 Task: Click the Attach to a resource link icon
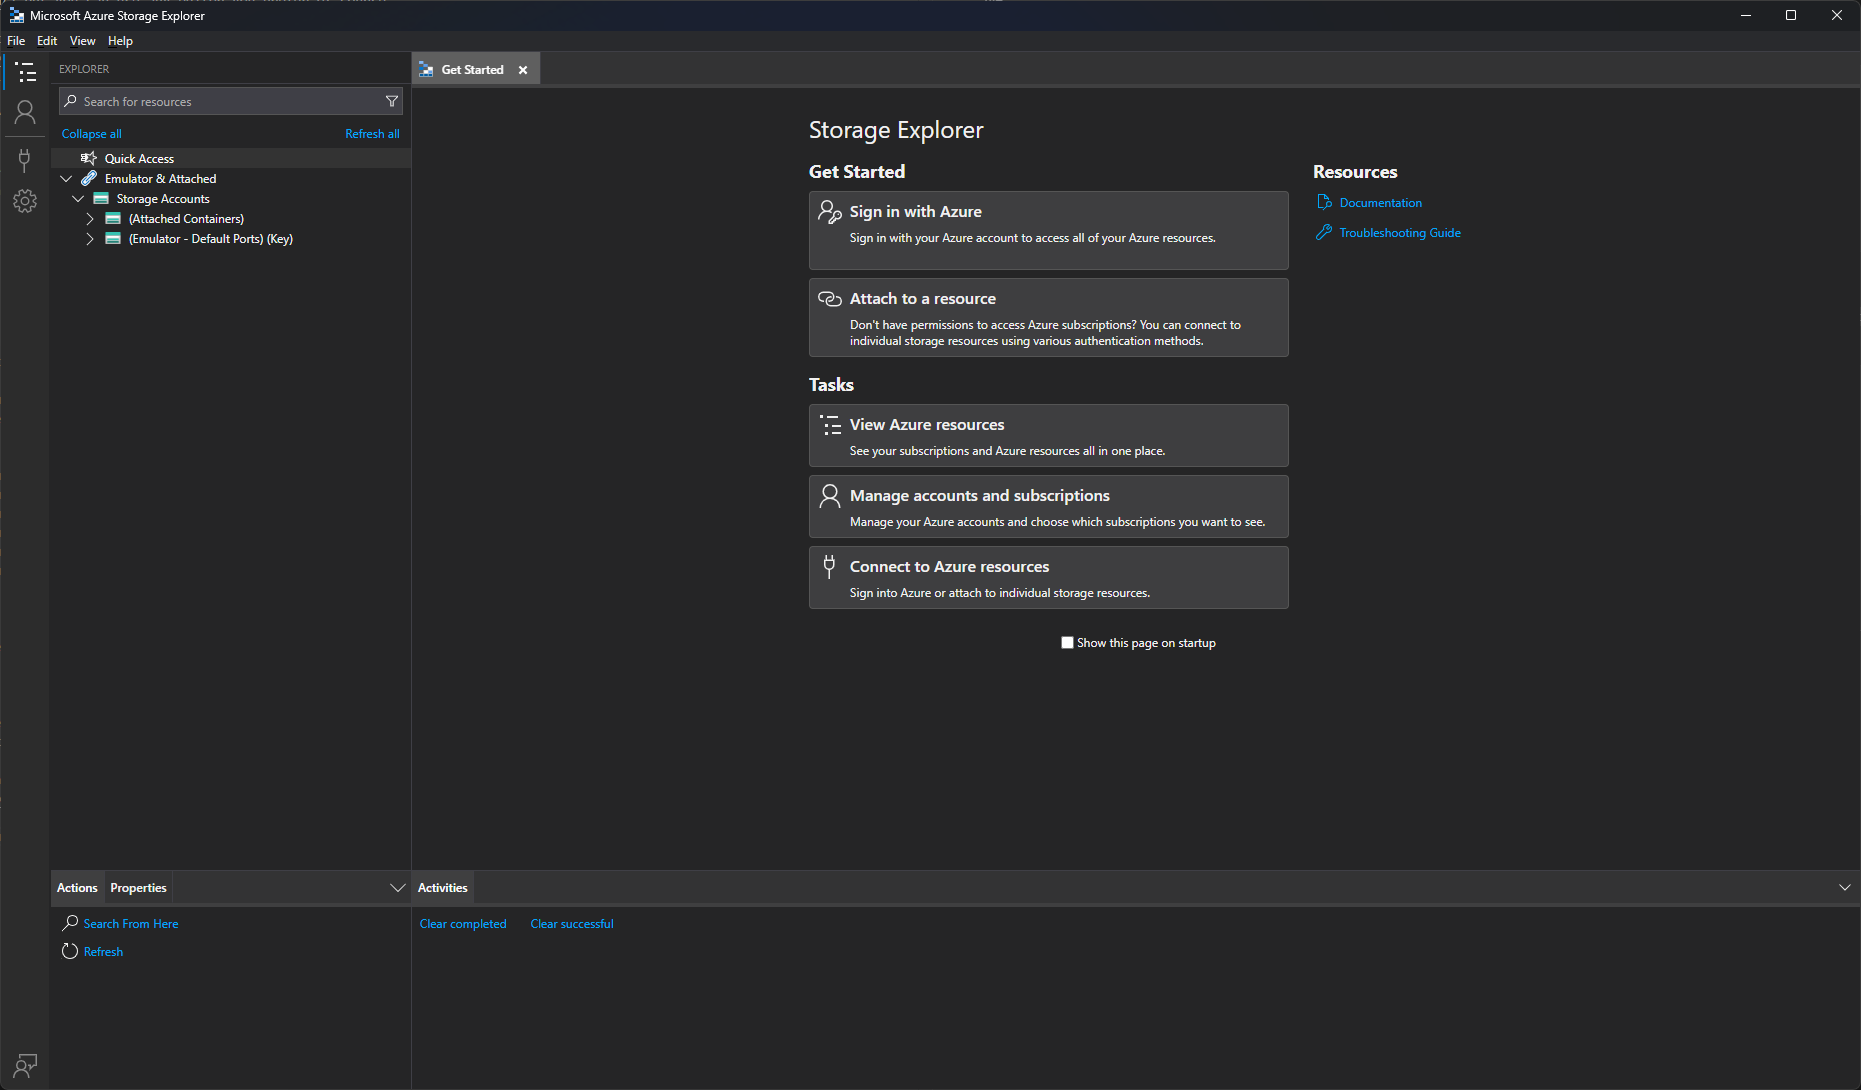click(830, 298)
